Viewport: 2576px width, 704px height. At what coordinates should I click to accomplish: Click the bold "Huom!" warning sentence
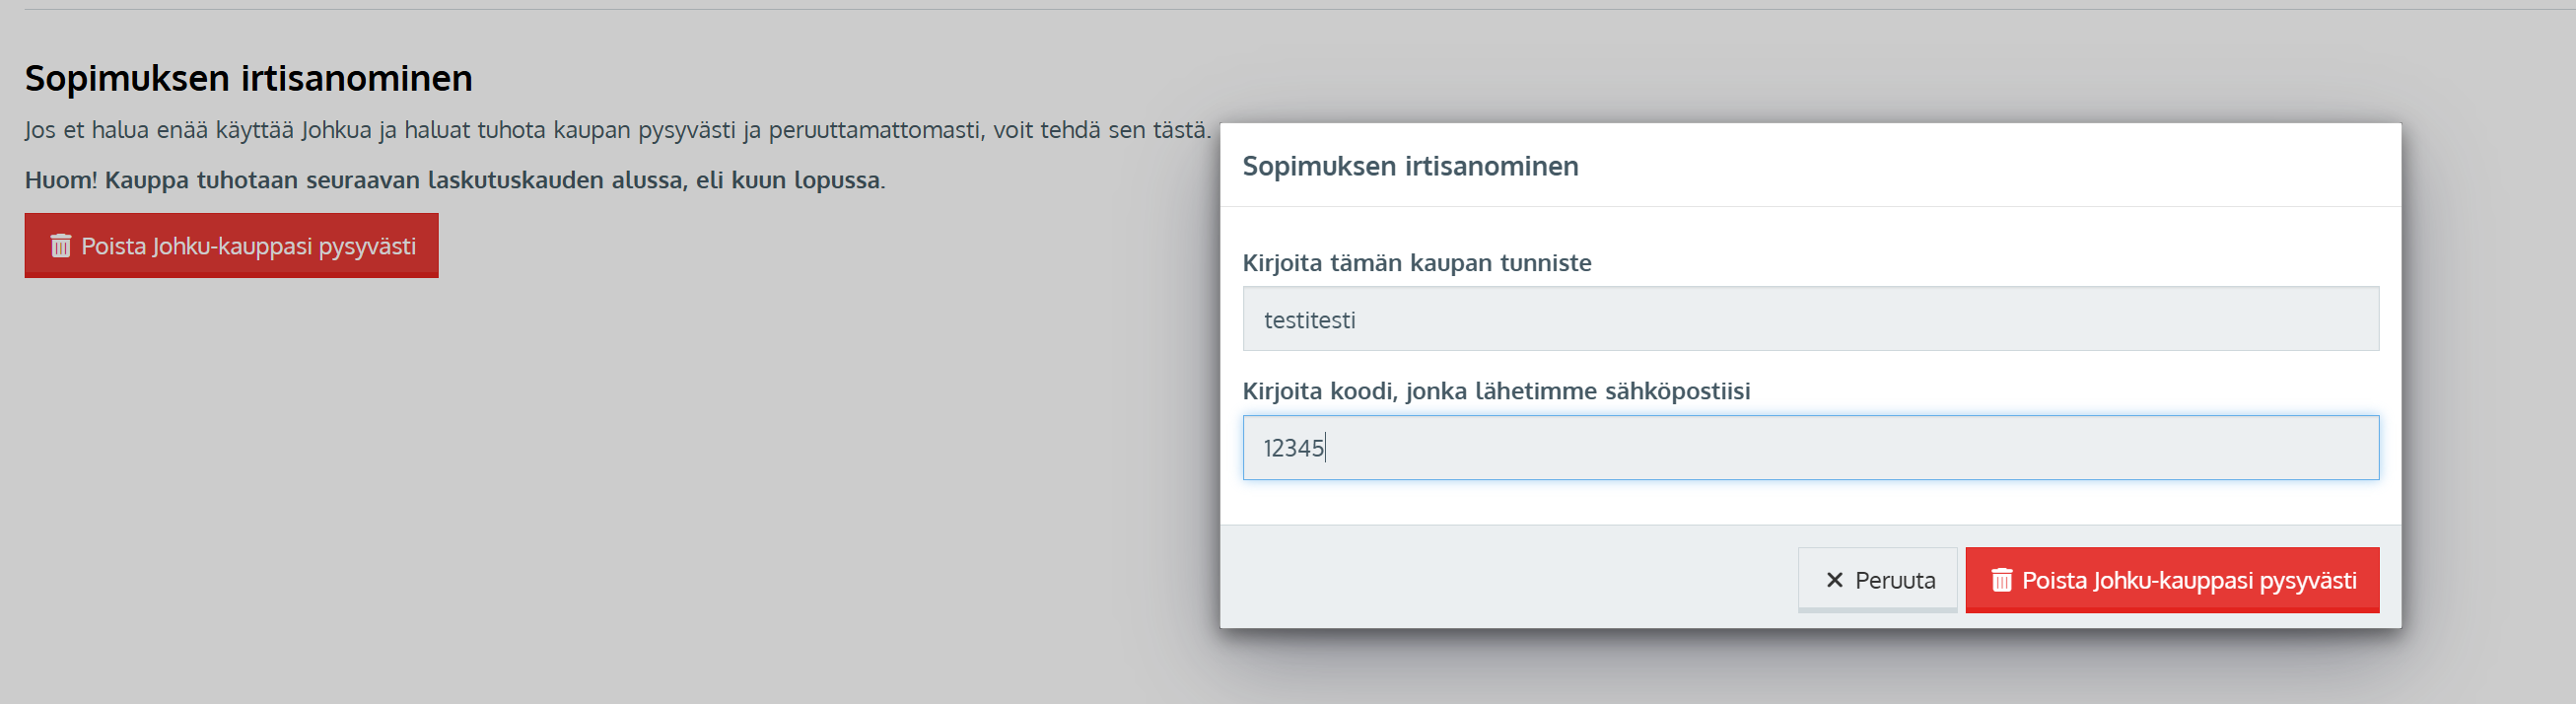[455, 180]
